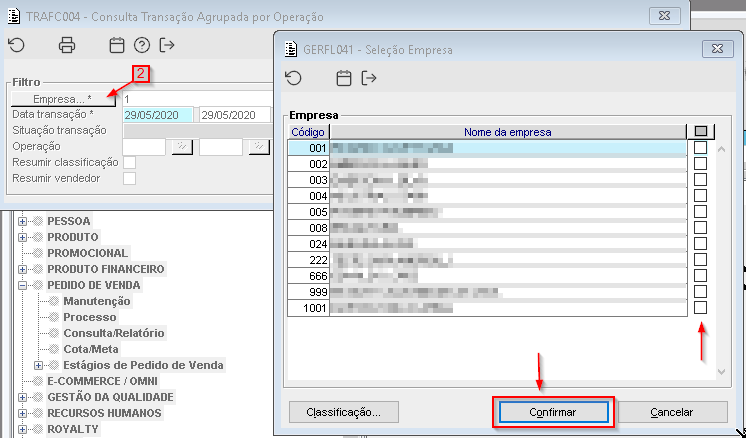Expand the PESSOA tree node
746x438 pixels.
[22, 221]
